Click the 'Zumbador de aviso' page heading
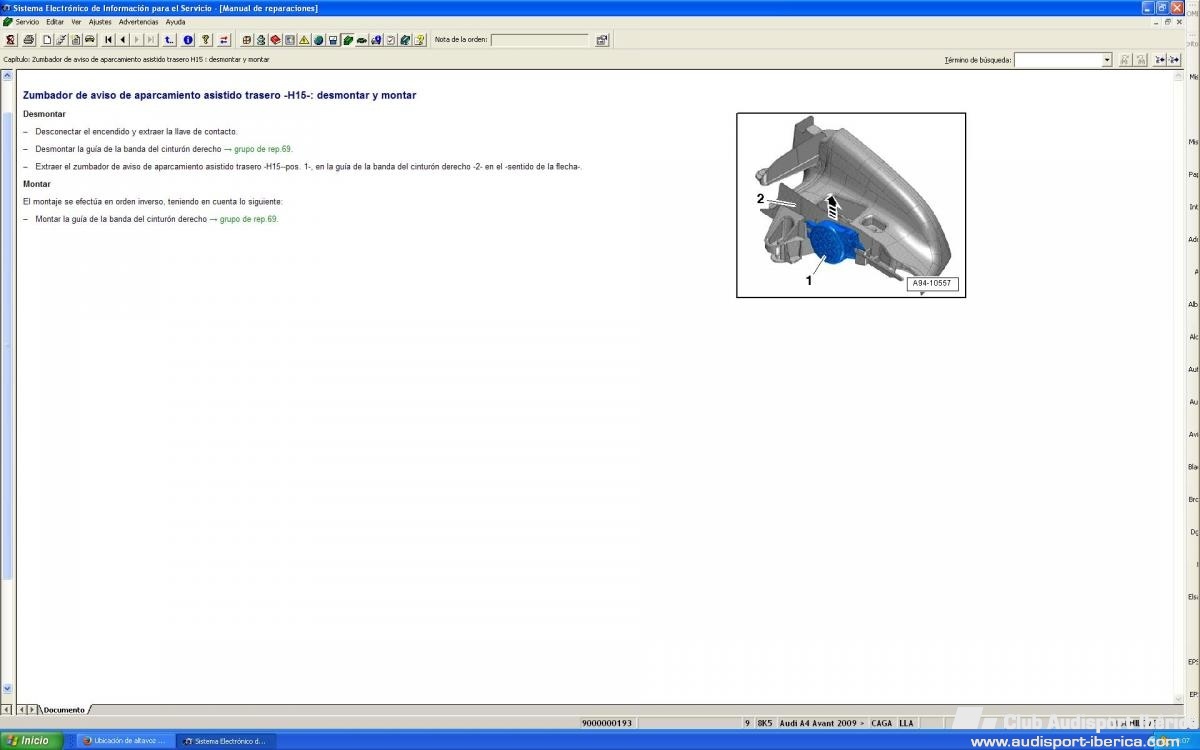Screen dimensions: 1200x750 (x=219, y=95)
